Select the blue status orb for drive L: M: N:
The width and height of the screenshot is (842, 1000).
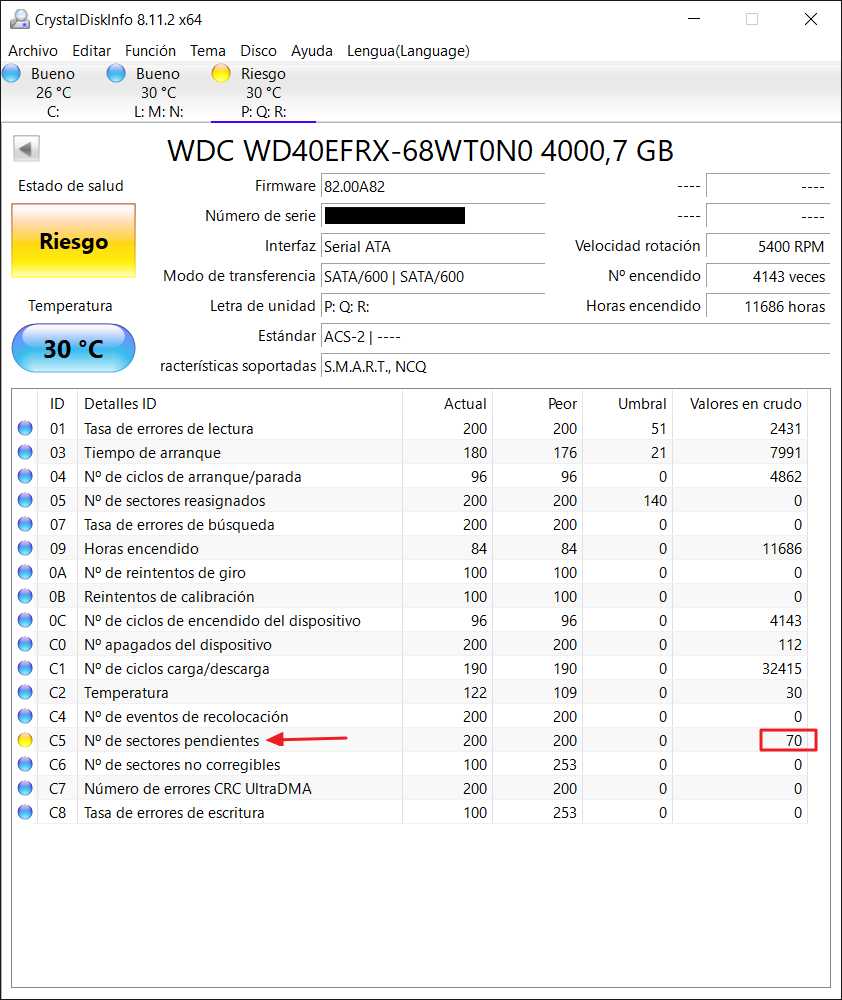coord(116,73)
